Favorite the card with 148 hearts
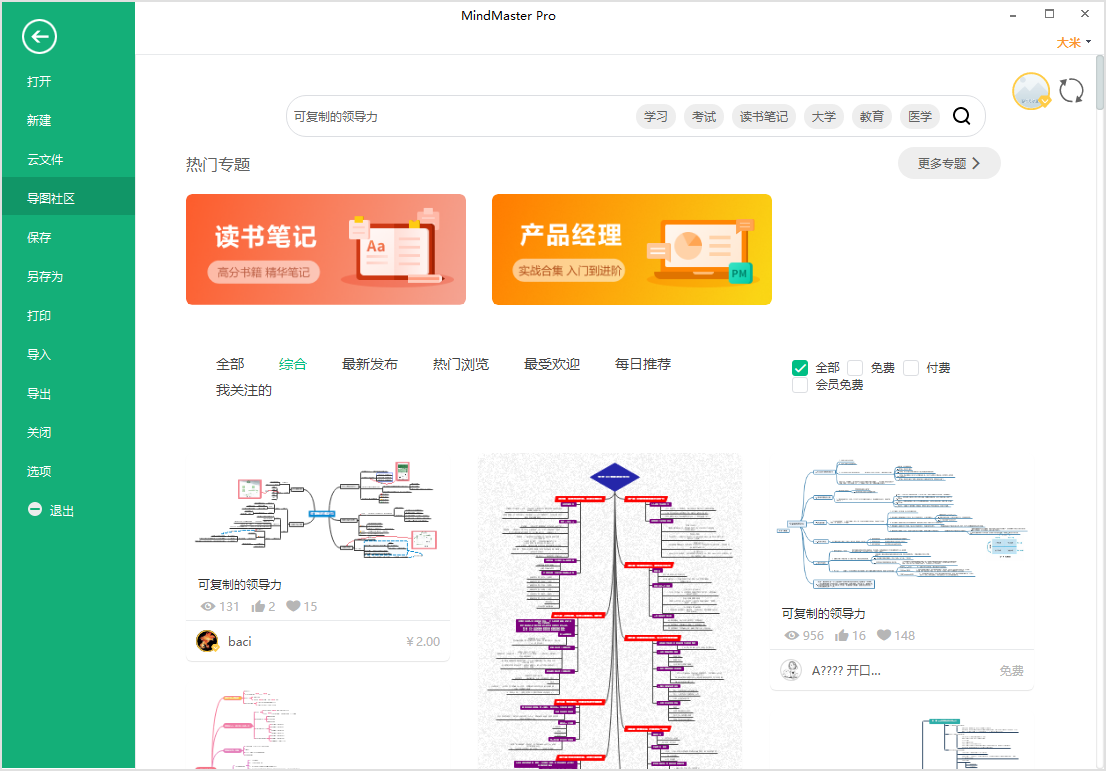1106x771 pixels. [884, 635]
